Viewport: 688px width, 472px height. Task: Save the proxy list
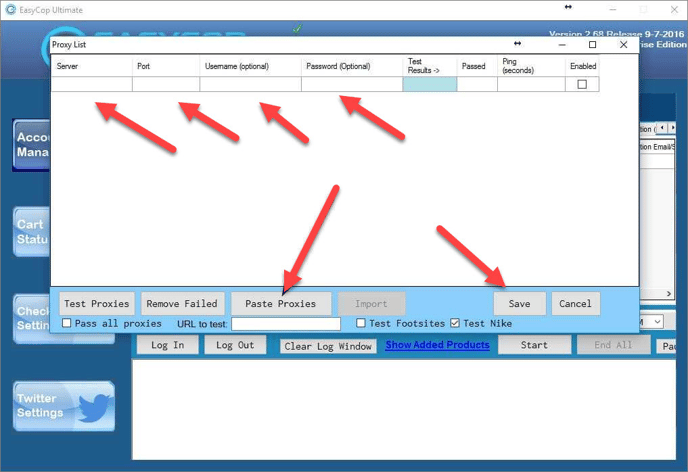[520, 304]
